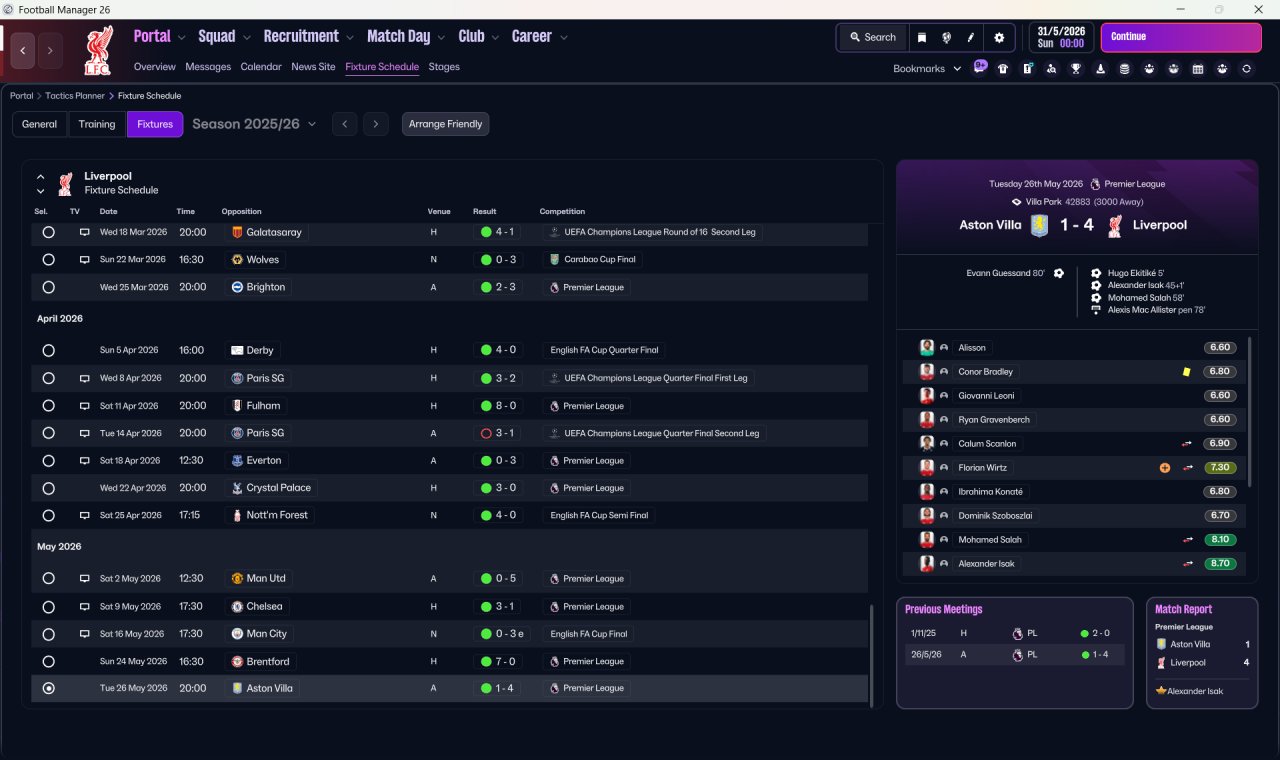Select the Fulham fixture radio button
Viewport: 1280px width, 760px height.
[x=48, y=406]
